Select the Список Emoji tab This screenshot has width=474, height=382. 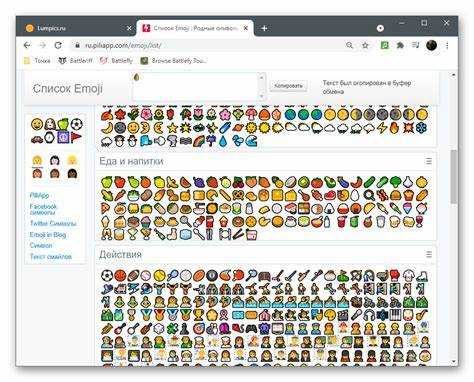point(195,28)
